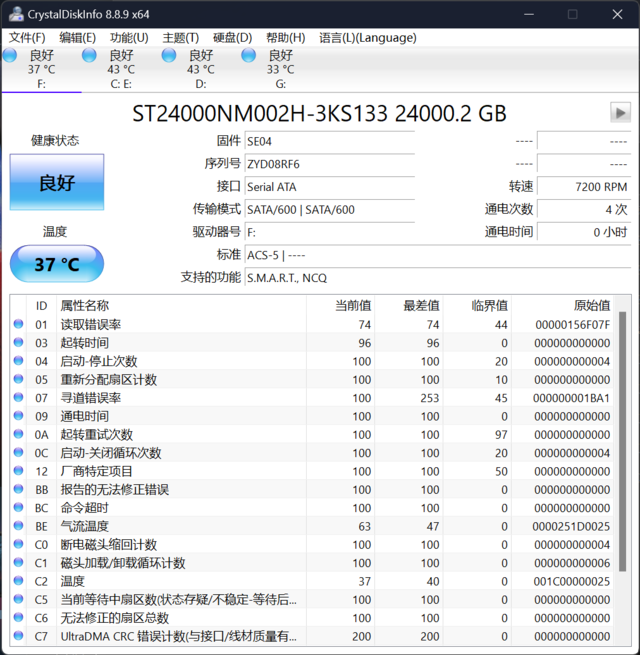The image size is (640, 655).
Task: Open the 文件(F) menu
Action: 27,38
